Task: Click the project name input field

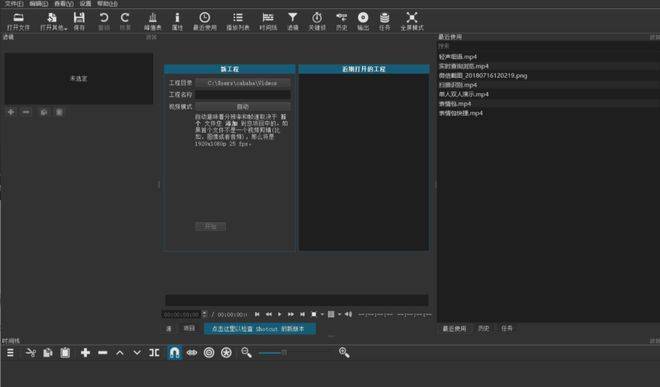Action: click(x=242, y=95)
